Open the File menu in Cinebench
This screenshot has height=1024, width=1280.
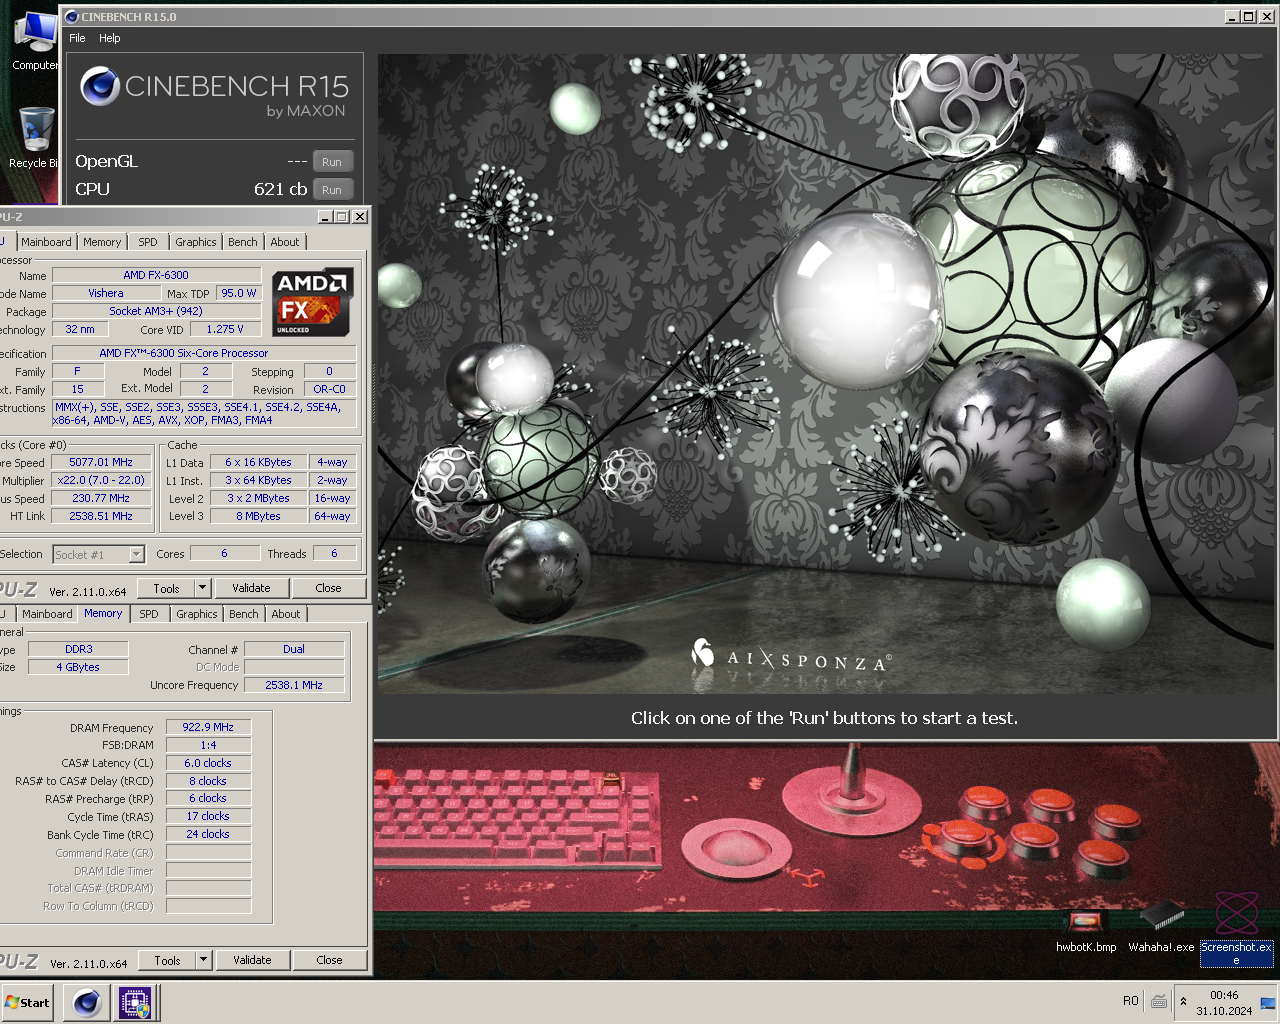[77, 38]
